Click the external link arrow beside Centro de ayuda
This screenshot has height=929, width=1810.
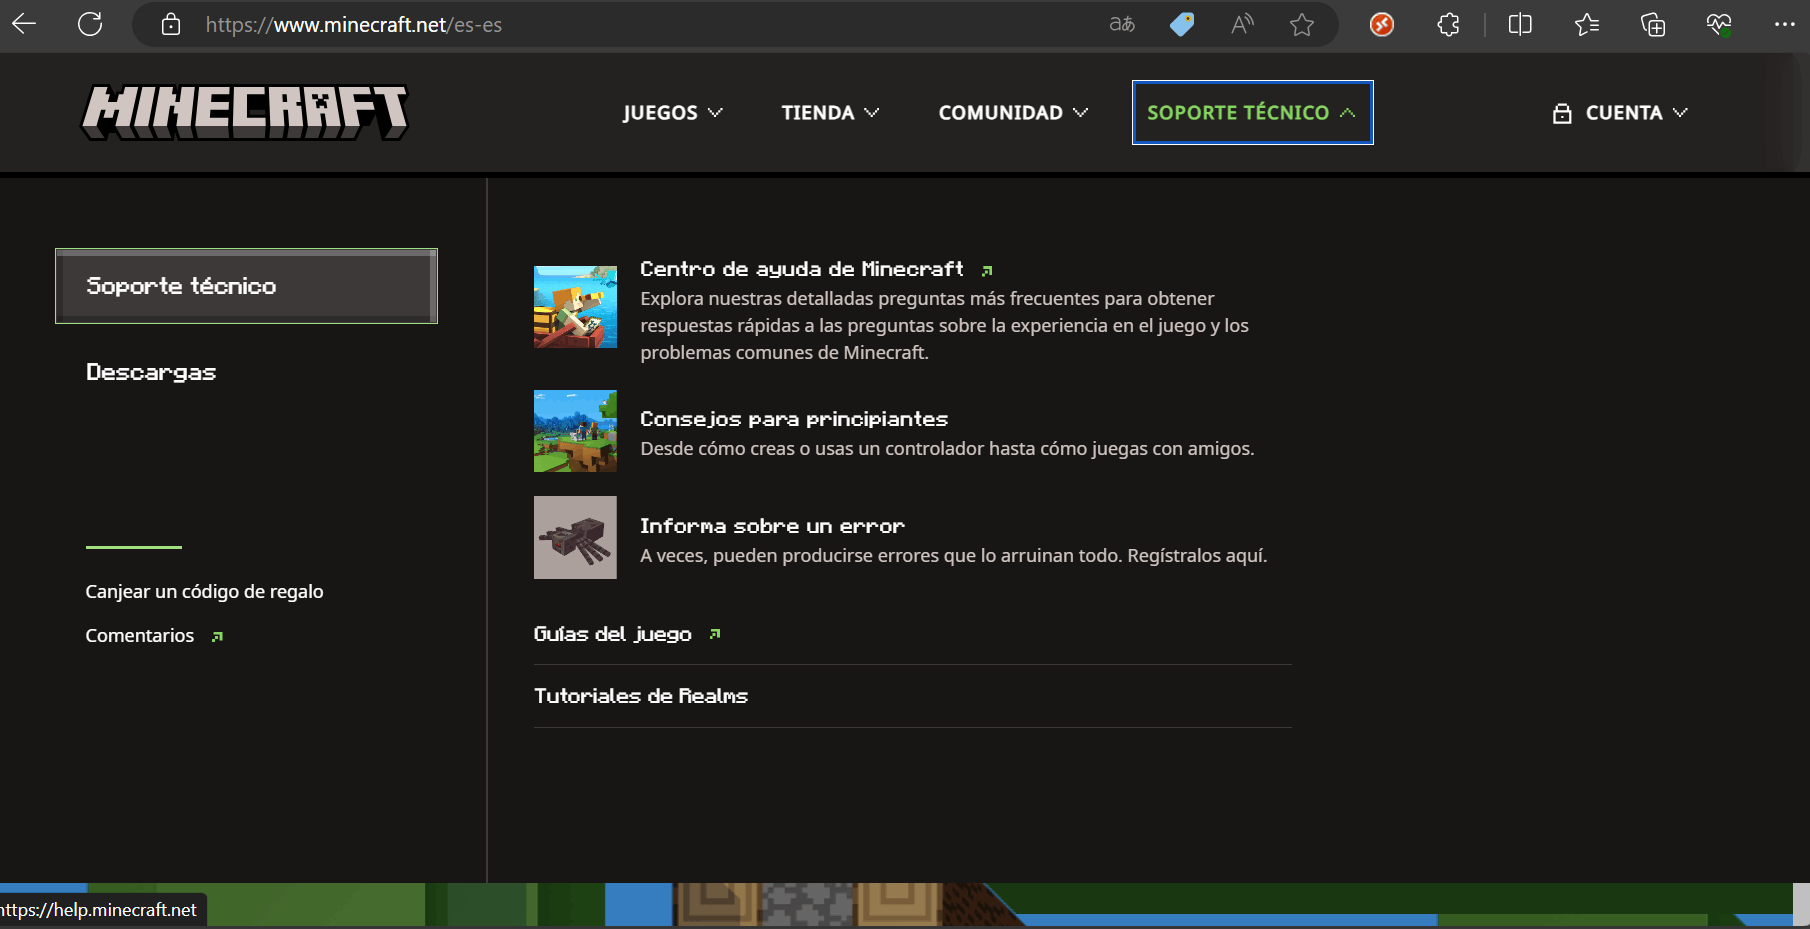(987, 270)
